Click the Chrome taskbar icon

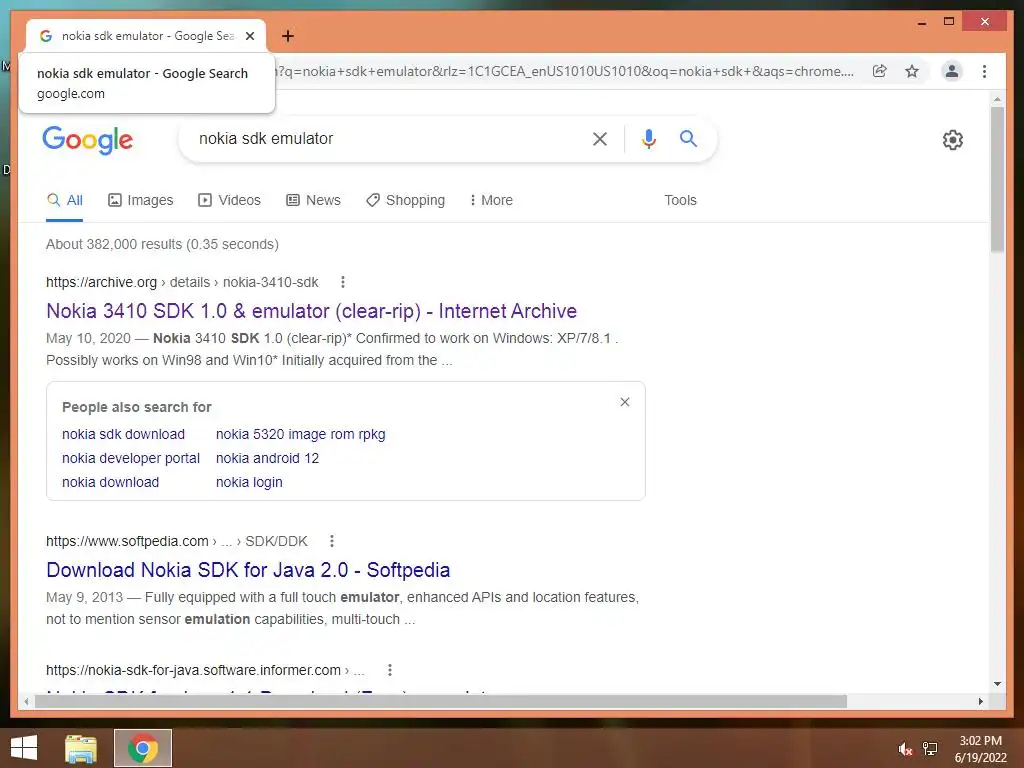(x=142, y=748)
